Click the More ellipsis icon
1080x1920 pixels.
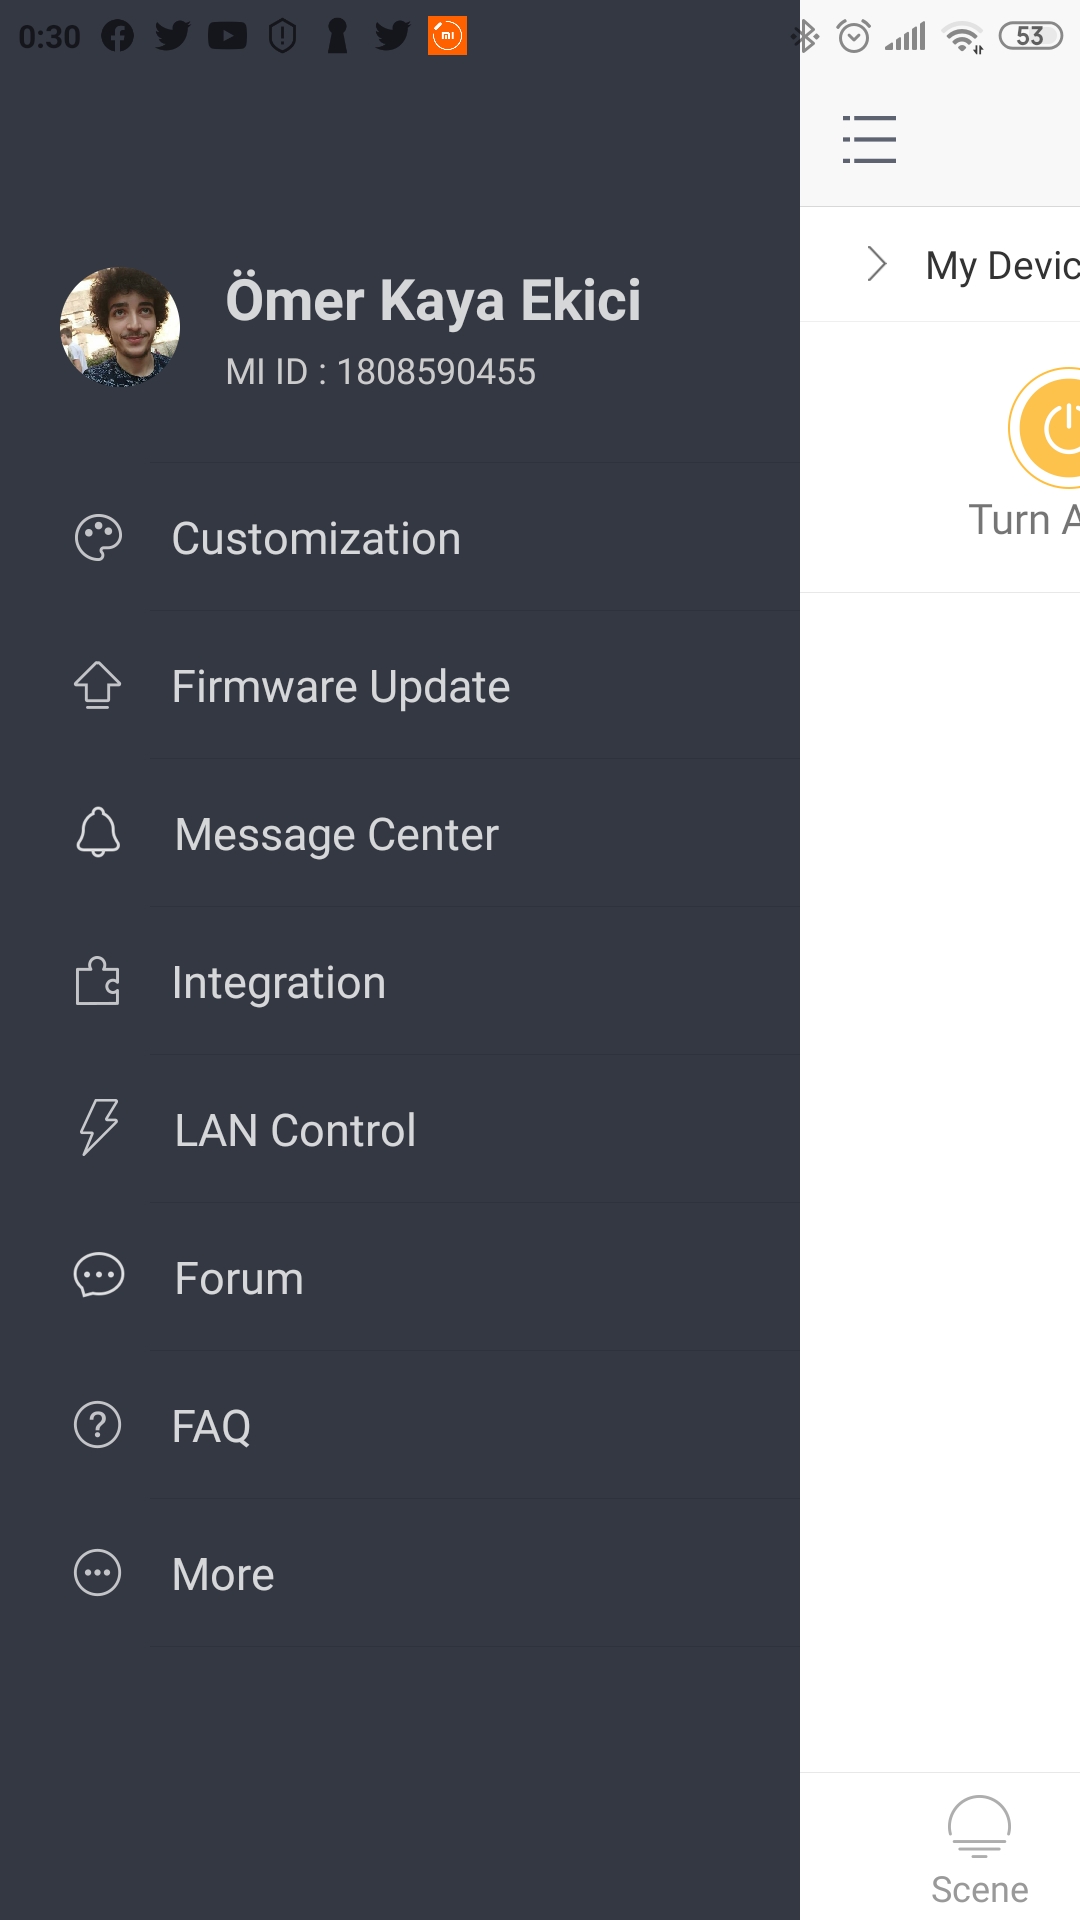(98, 1573)
